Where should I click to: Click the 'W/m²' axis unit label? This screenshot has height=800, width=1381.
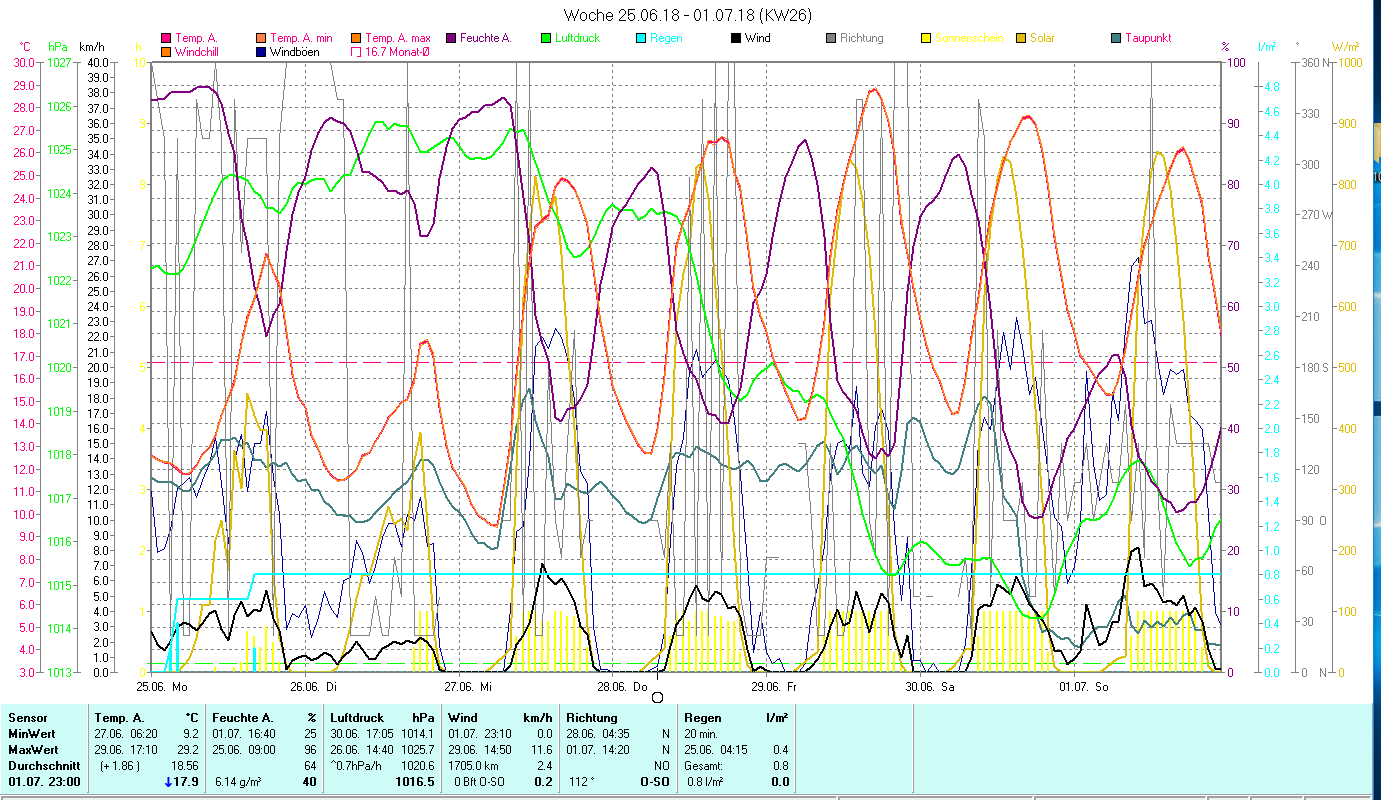pyautogui.click(x=1344, y=46)
